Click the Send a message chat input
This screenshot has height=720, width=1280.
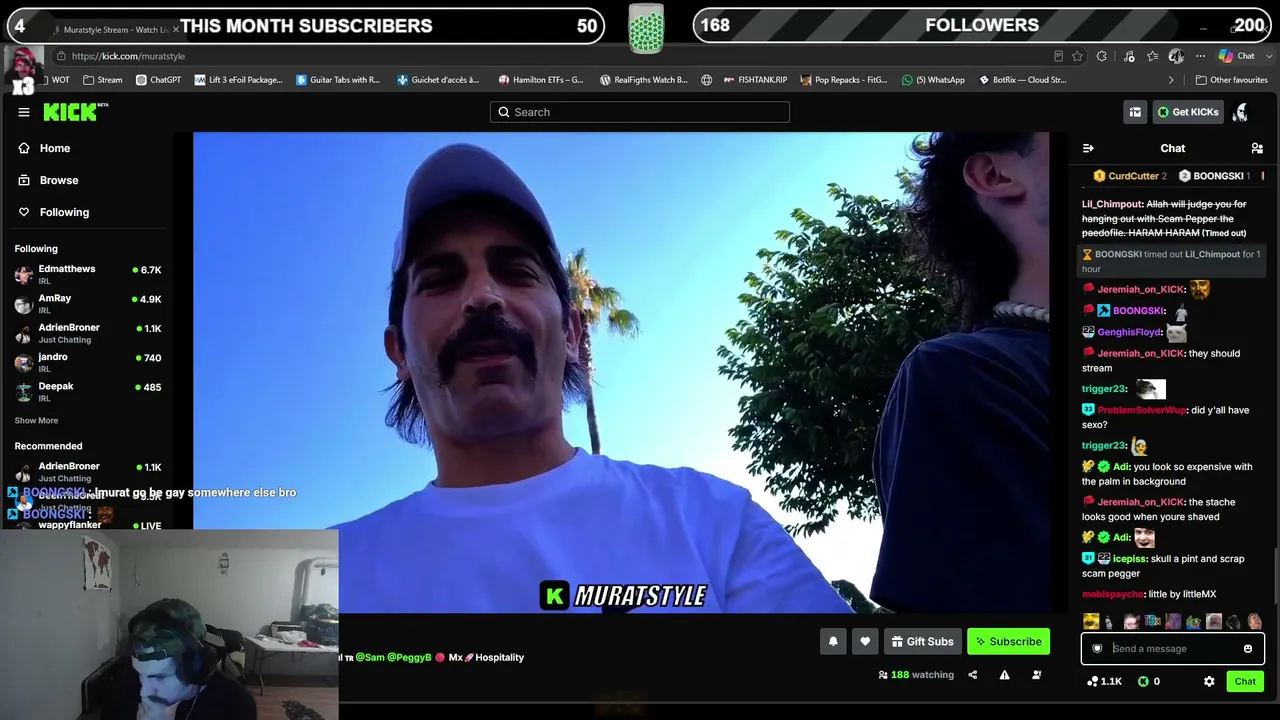click(x=1172, y=649)
